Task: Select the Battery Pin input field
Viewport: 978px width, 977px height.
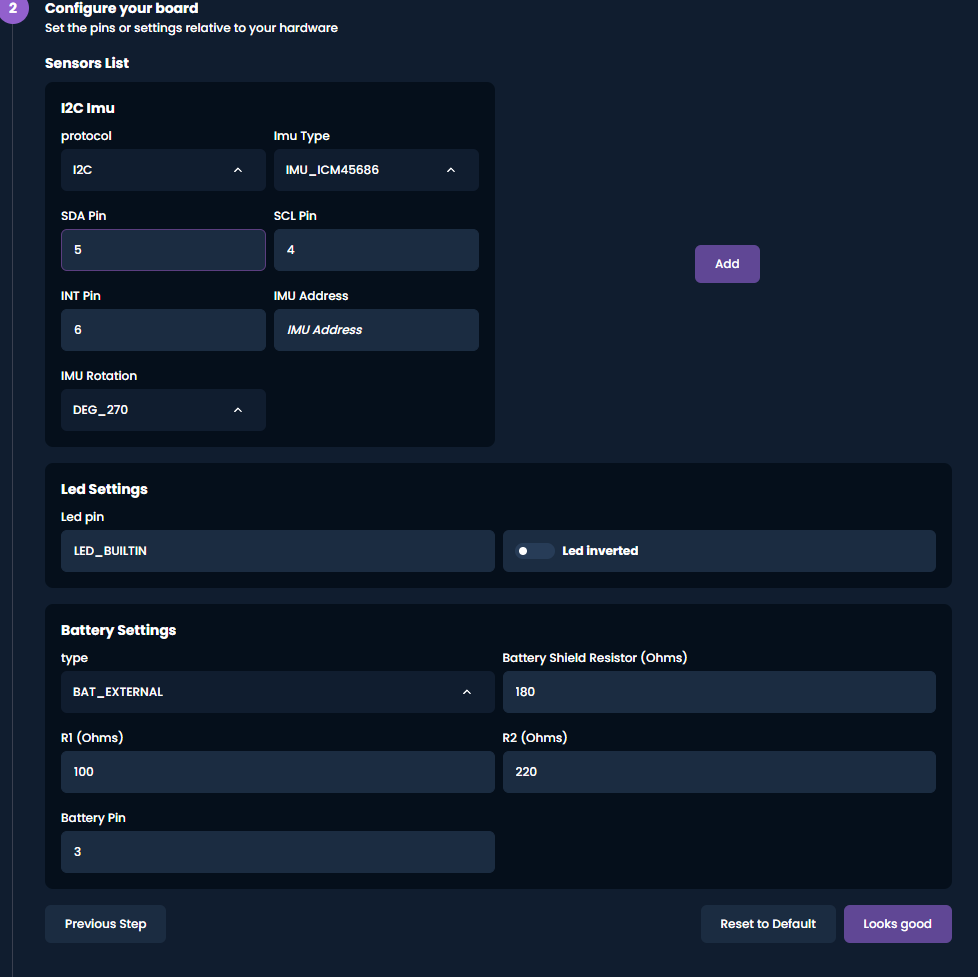Action: [x=277, y=852]
